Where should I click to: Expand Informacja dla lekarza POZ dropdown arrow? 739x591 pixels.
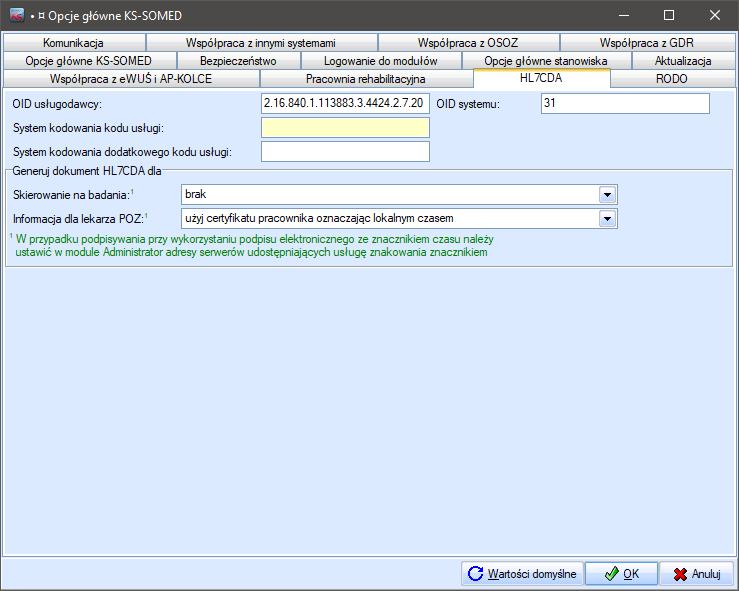(608, 219)
